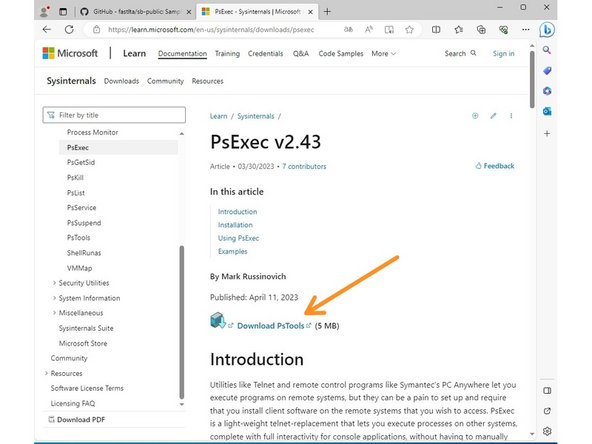
Task: Reload the page with the refresh icon
Action: point(69,29)
